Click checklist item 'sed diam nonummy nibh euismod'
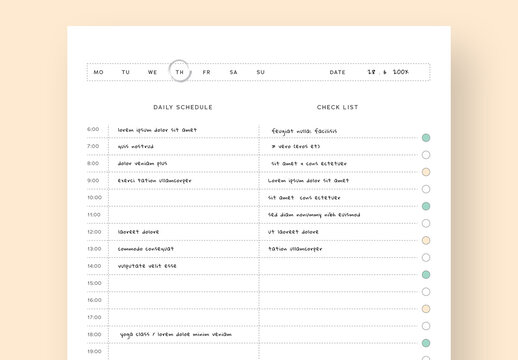518x360 pixels. (x=314, y=215)
